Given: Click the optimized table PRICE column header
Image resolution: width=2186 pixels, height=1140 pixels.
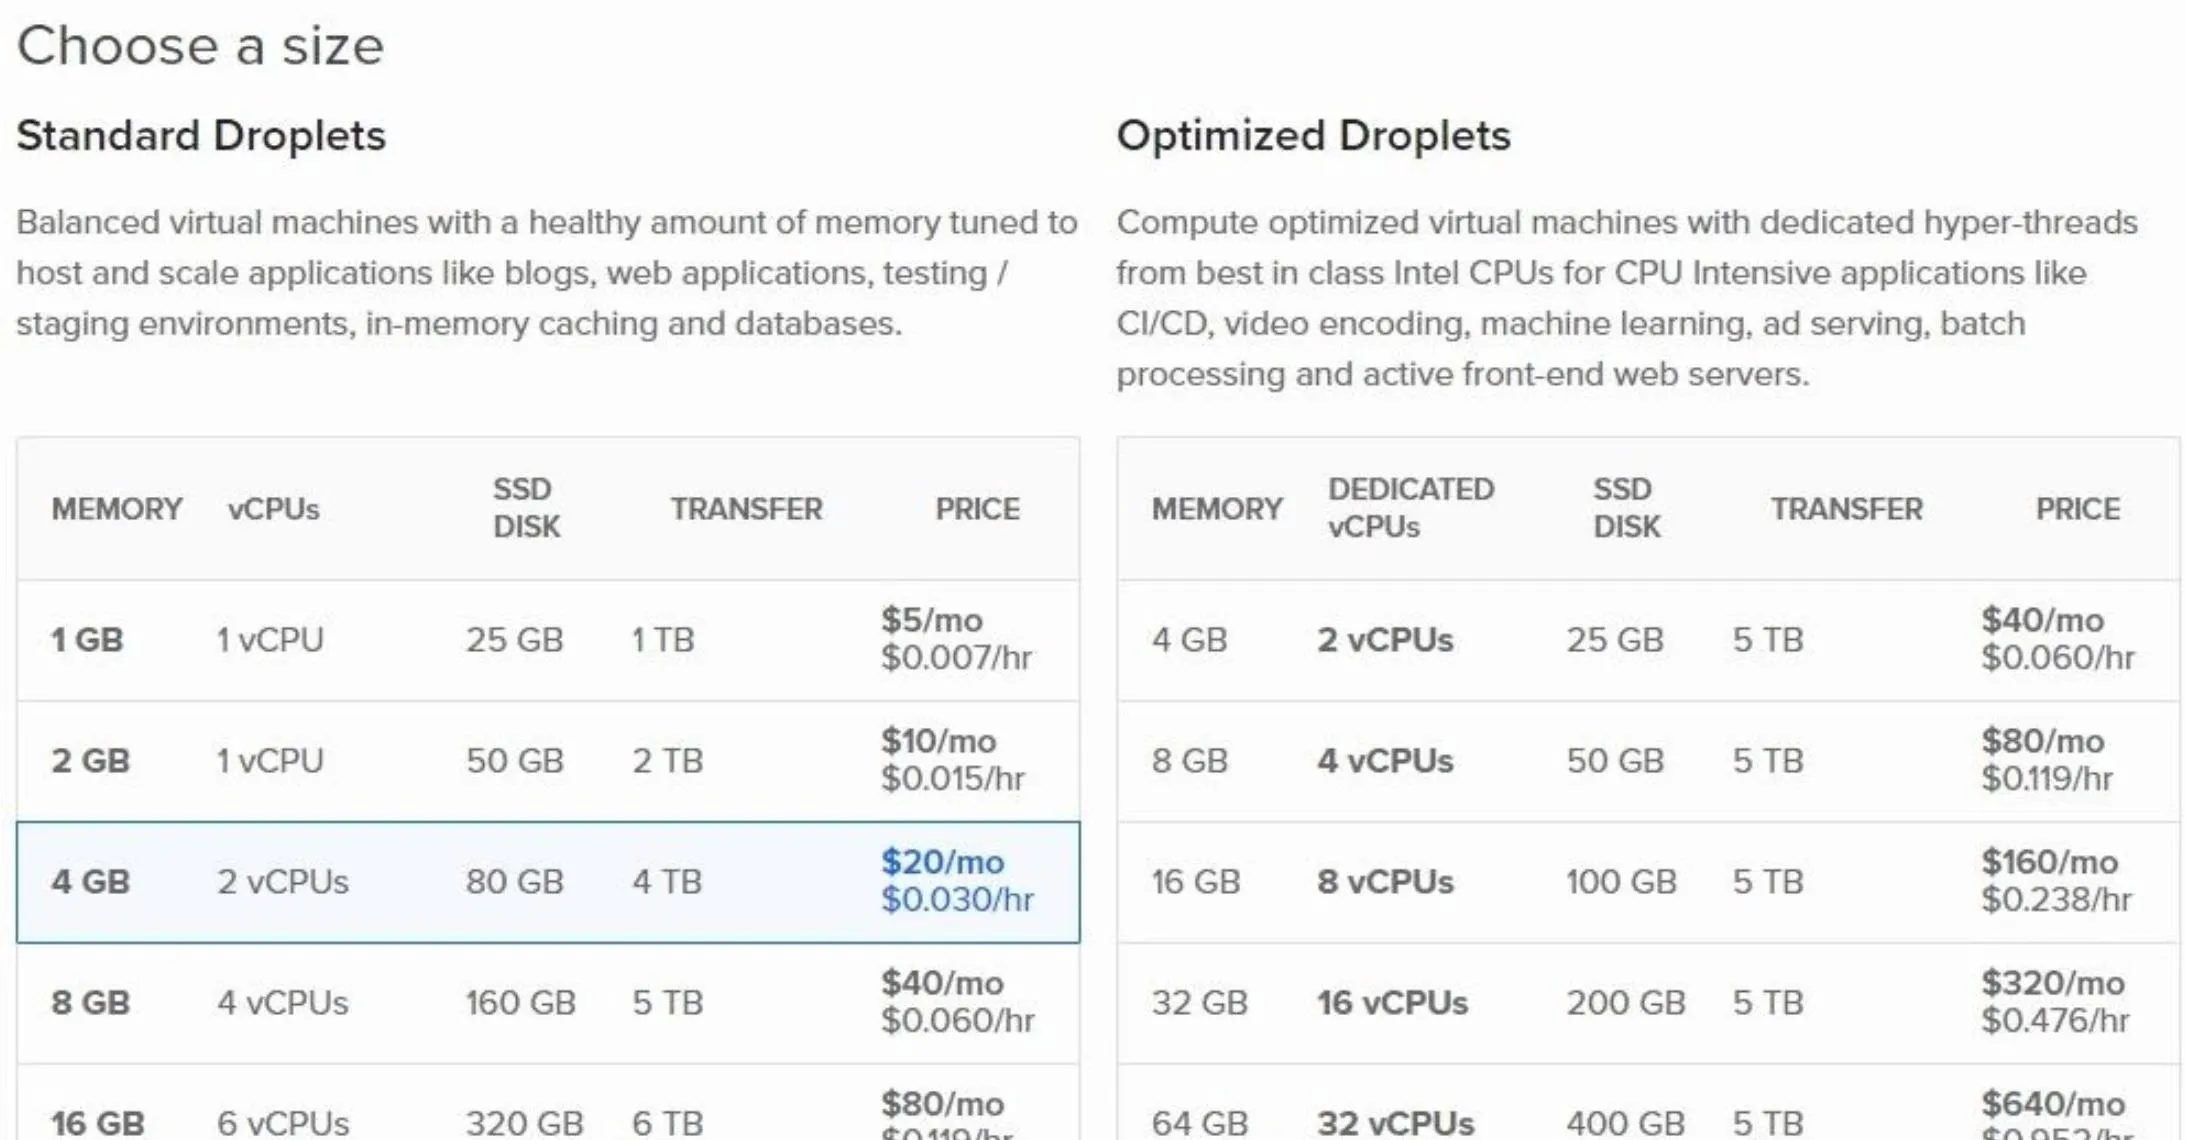Looking at the screenshot, I should [2078, 509].
